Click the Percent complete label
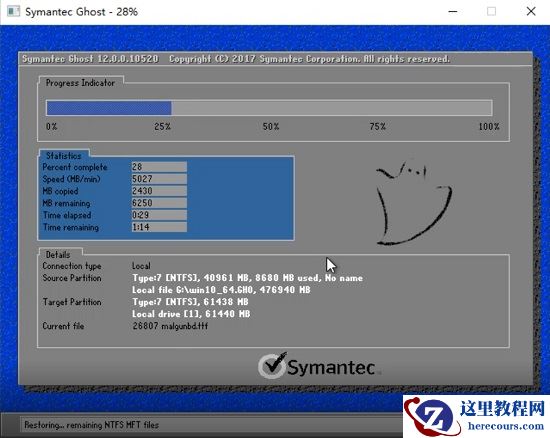550x438 pixels. 75,167
